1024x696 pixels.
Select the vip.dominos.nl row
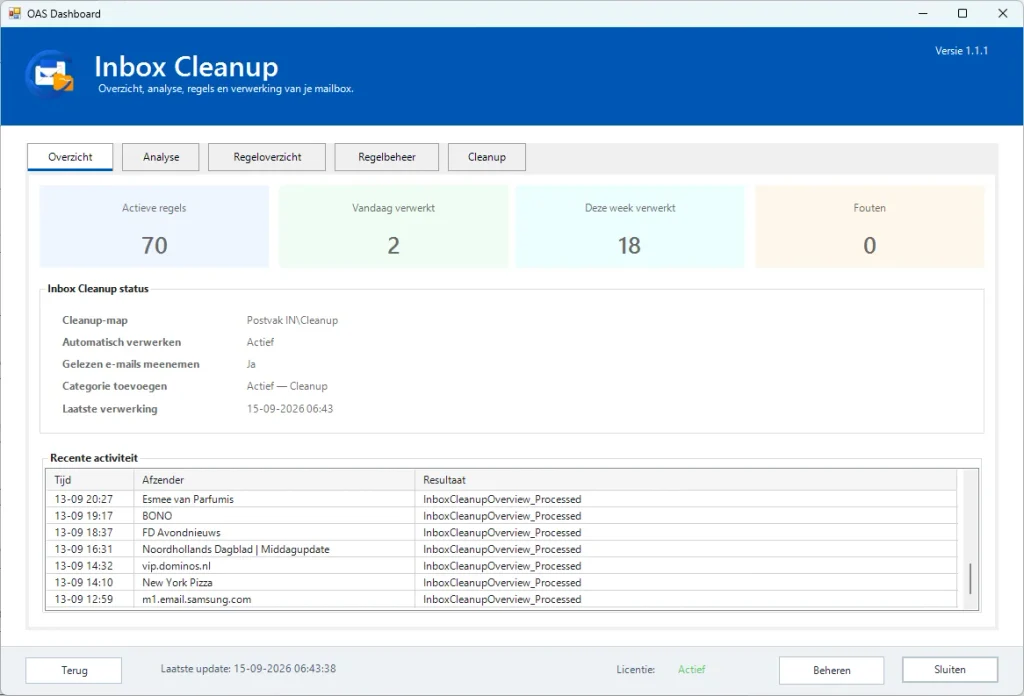click(502, 565)
